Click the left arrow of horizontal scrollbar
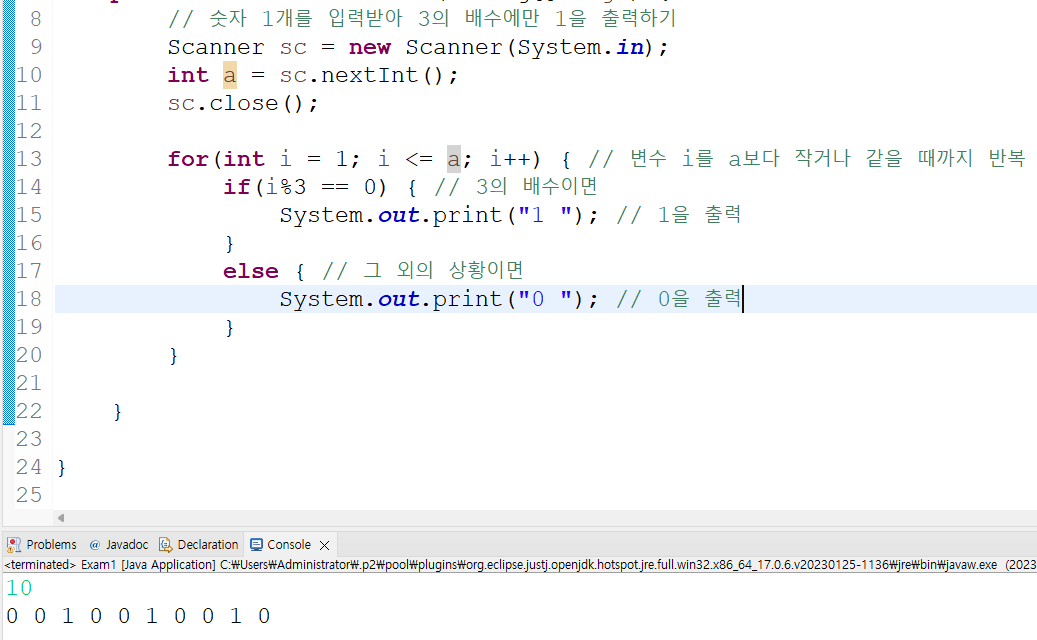Image resolution: width=1037 pixels, height=640 pixels. click(61, 518)
